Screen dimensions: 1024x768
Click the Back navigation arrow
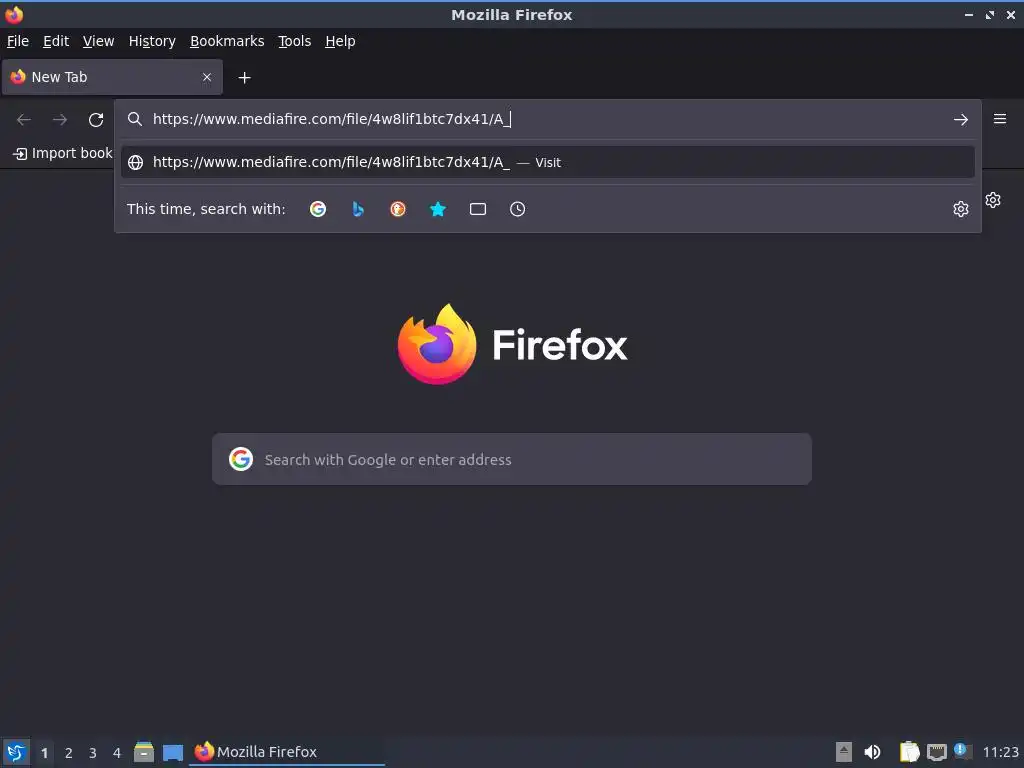pos(24,120)
